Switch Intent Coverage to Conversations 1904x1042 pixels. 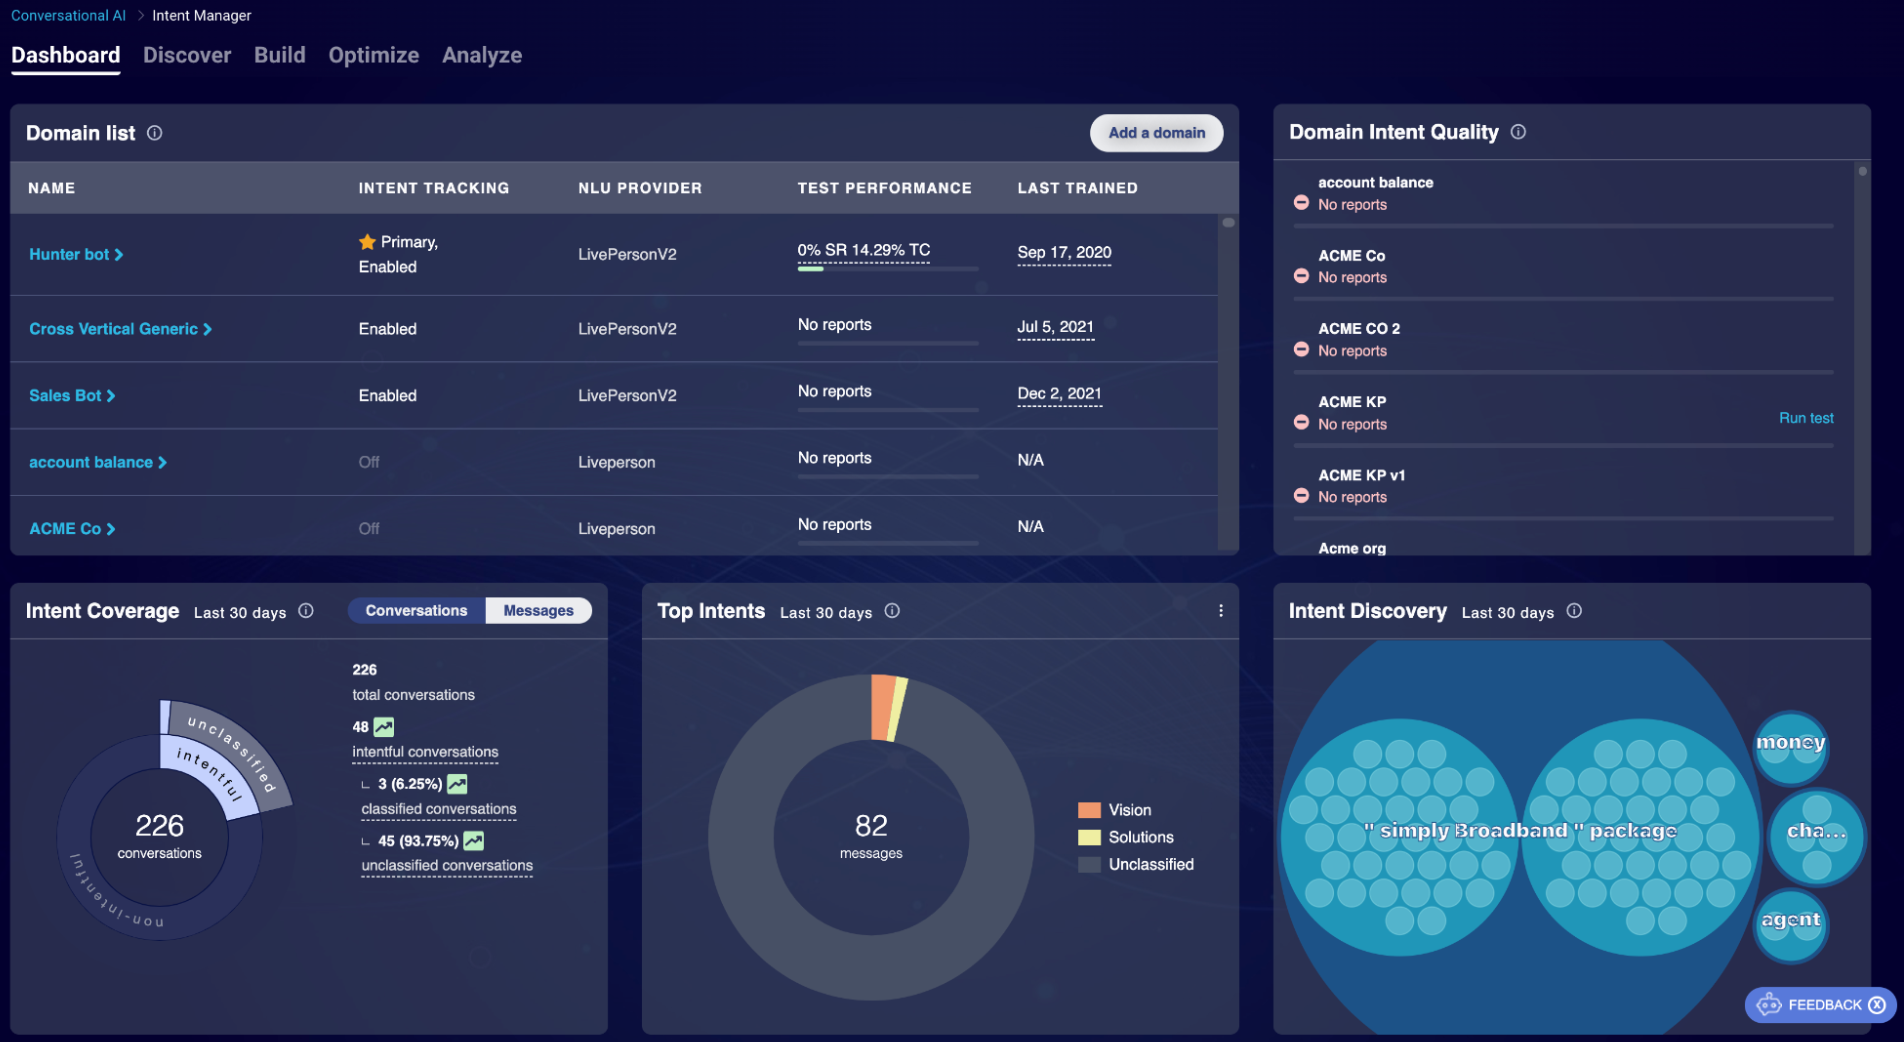(416, 611)
